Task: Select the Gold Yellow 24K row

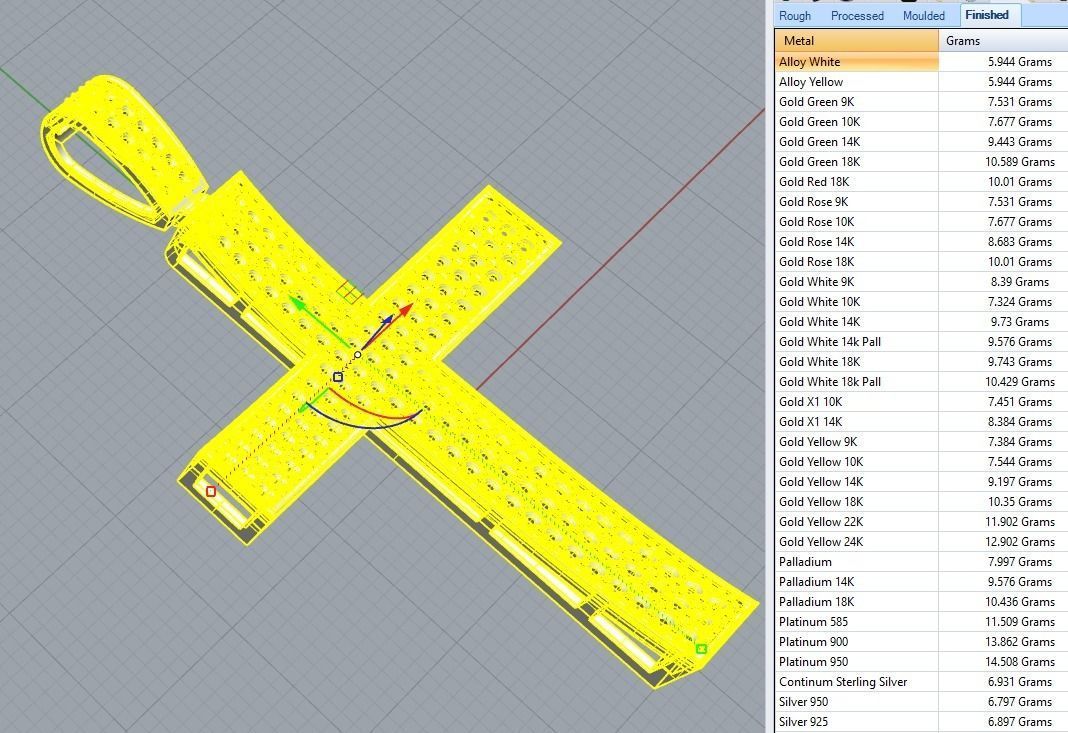Action: [x=922, y=541]
